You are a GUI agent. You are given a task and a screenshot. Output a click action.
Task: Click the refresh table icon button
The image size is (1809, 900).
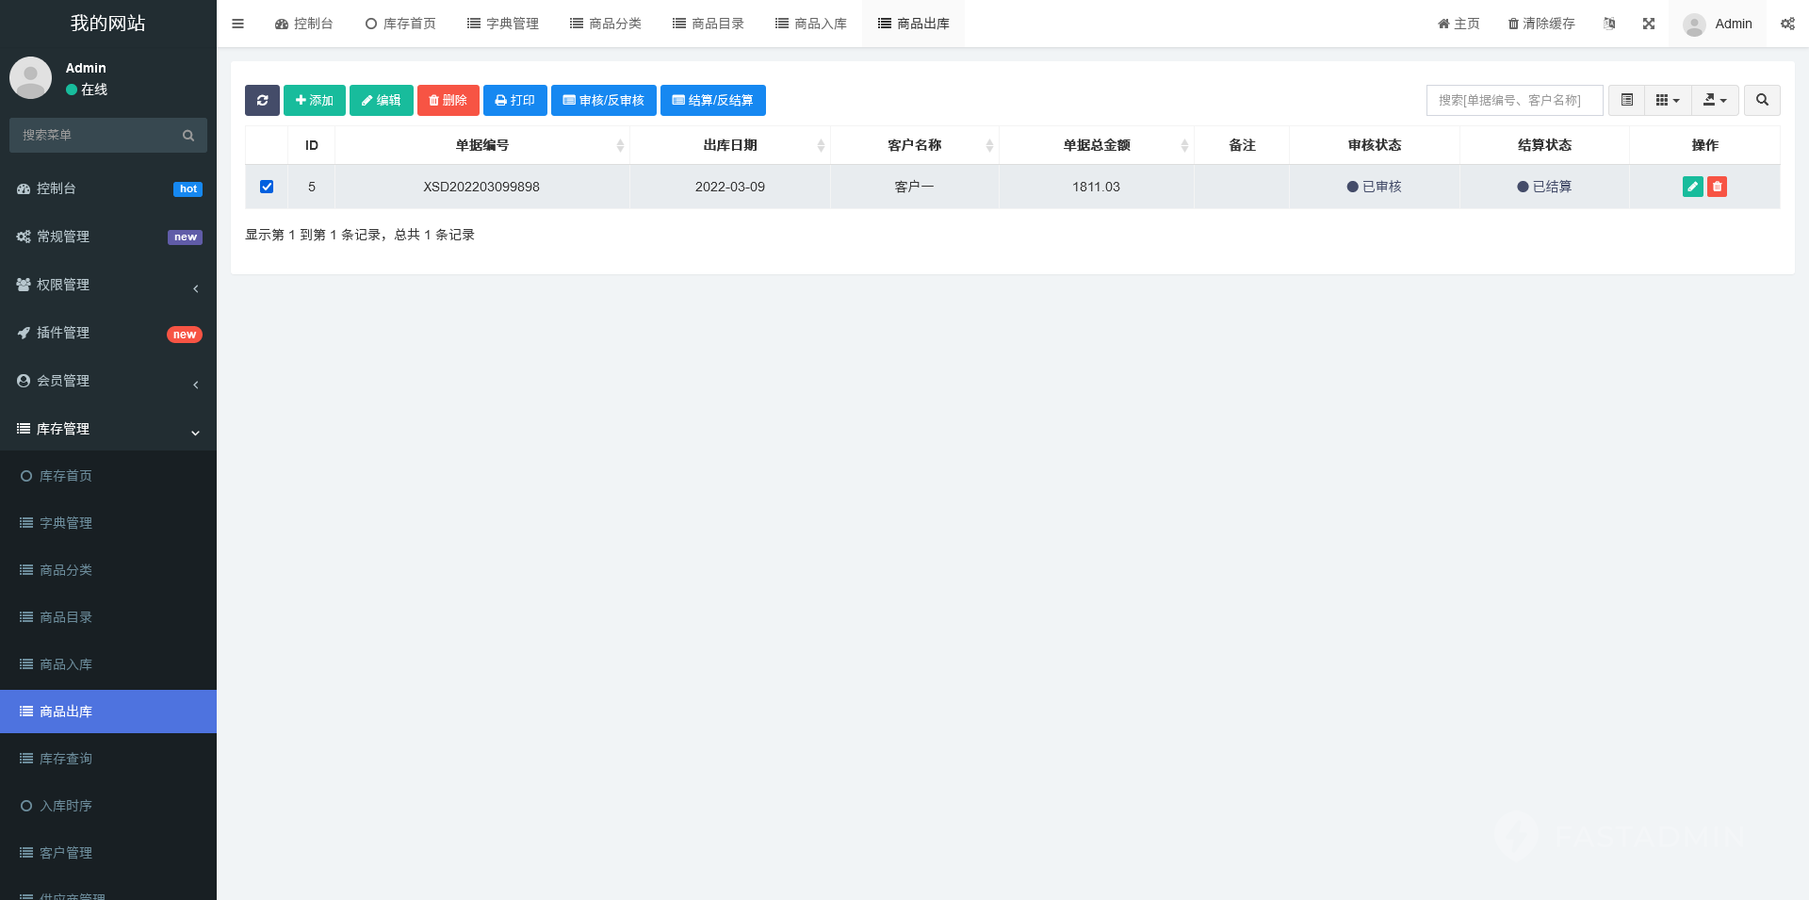pyautogui.click(x=262, y=100)
